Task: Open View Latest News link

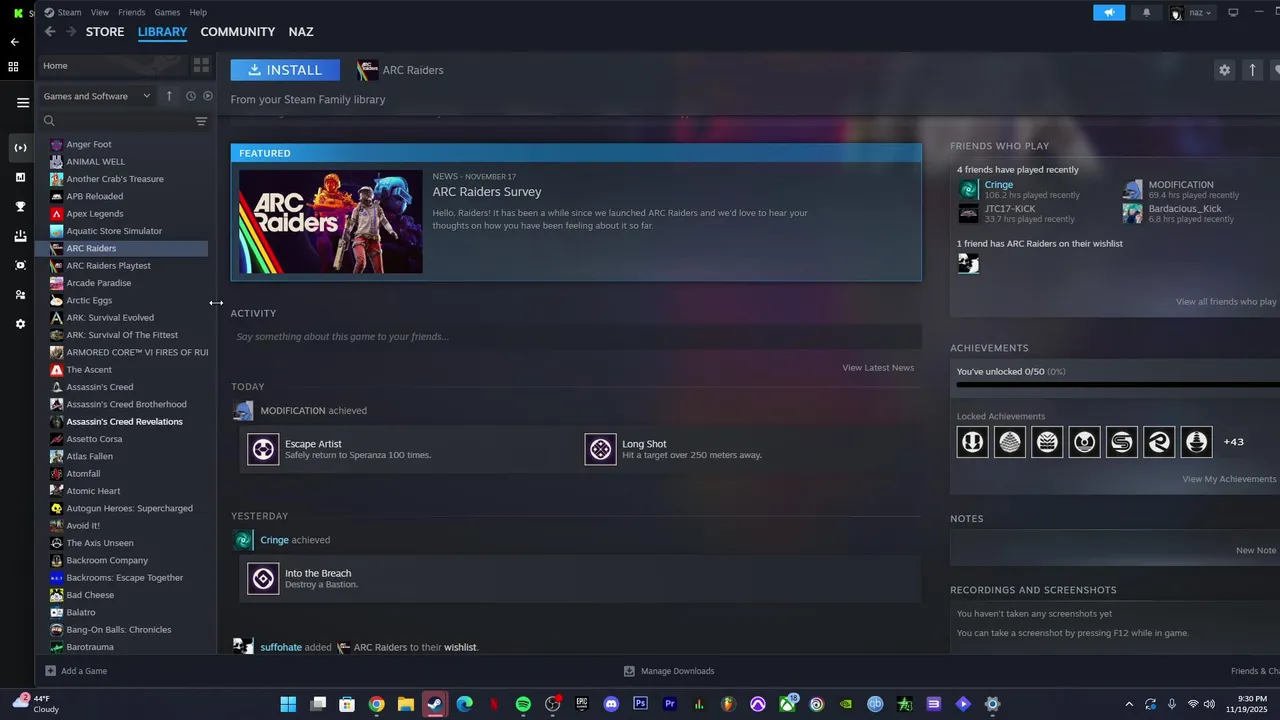Action: pyautogui.click(x=878, y=367)
